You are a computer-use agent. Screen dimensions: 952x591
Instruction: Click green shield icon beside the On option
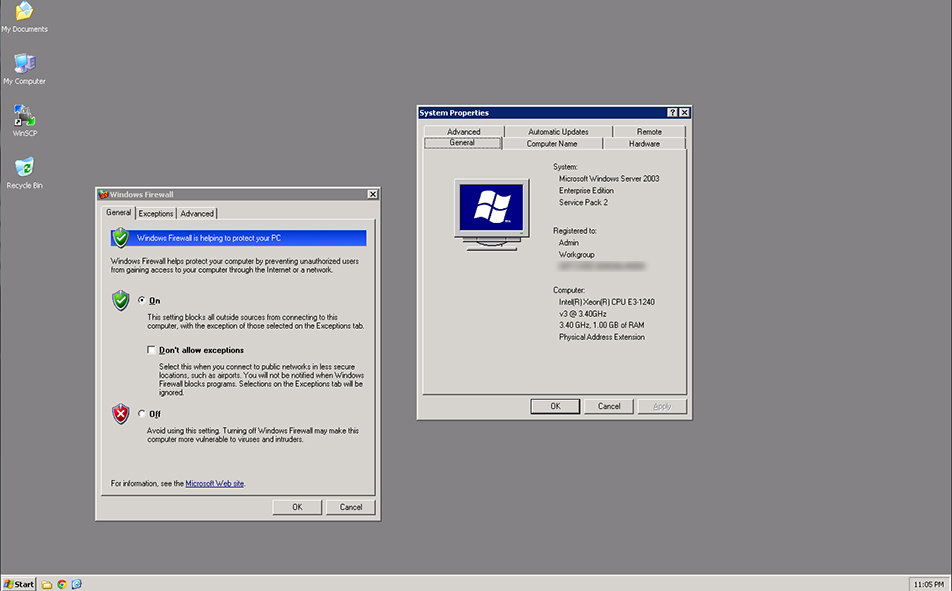pos(121,300)
